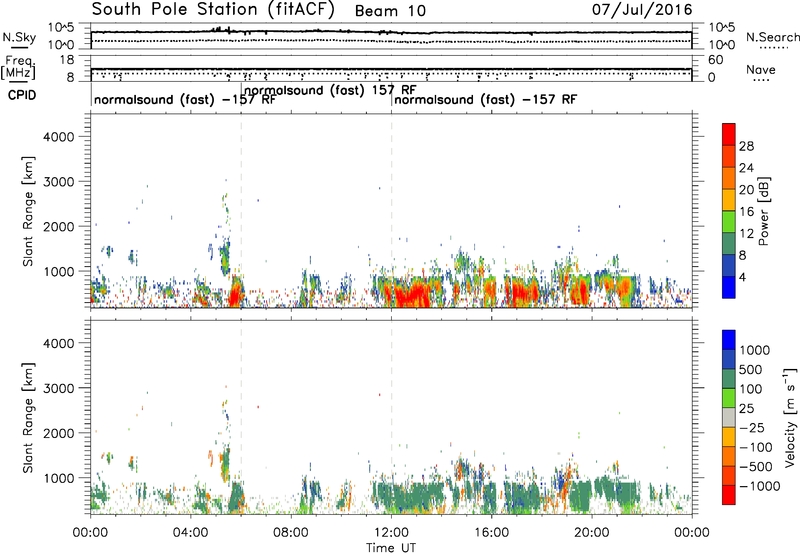The image size is (800, 554).
Task: Click the 20 label on the Power colorbar
Action: coord(746,190)
